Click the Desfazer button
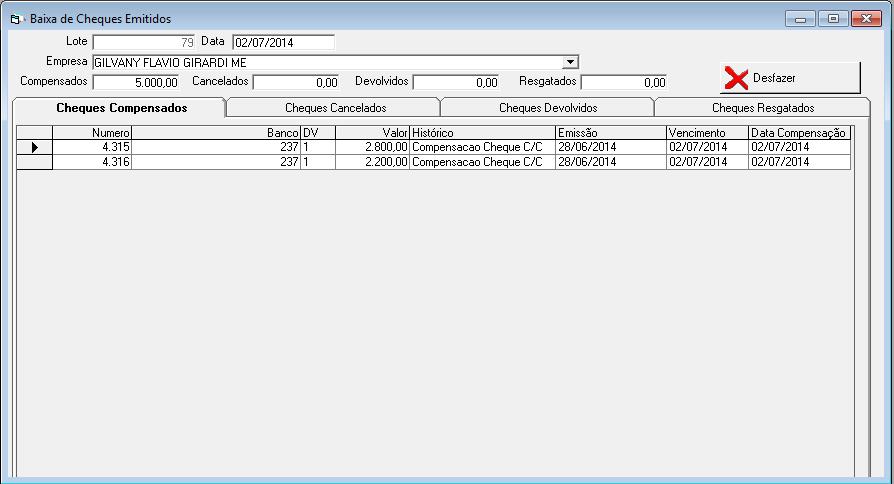 point(790,78)
